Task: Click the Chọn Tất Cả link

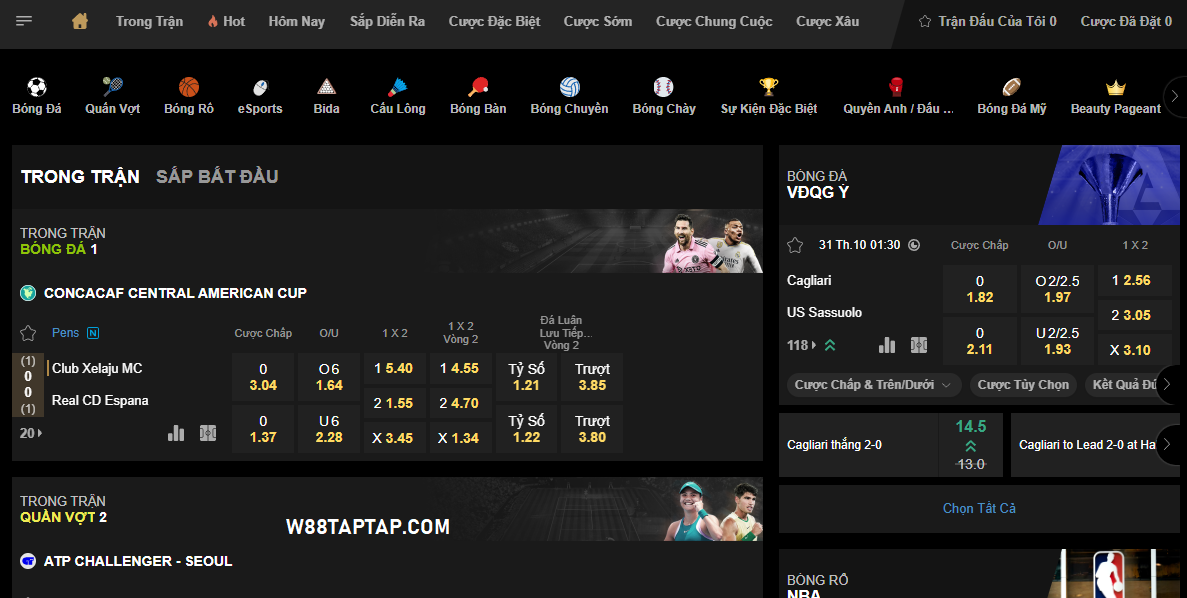Action: [979, 508]
